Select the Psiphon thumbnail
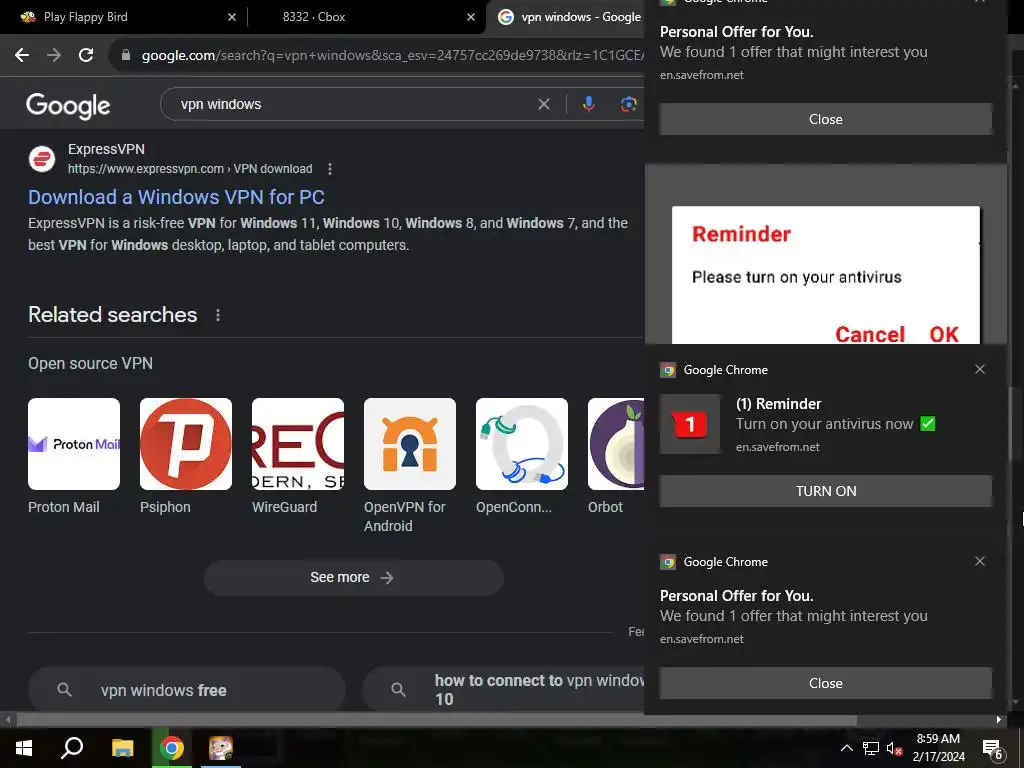 pos(186,444)
